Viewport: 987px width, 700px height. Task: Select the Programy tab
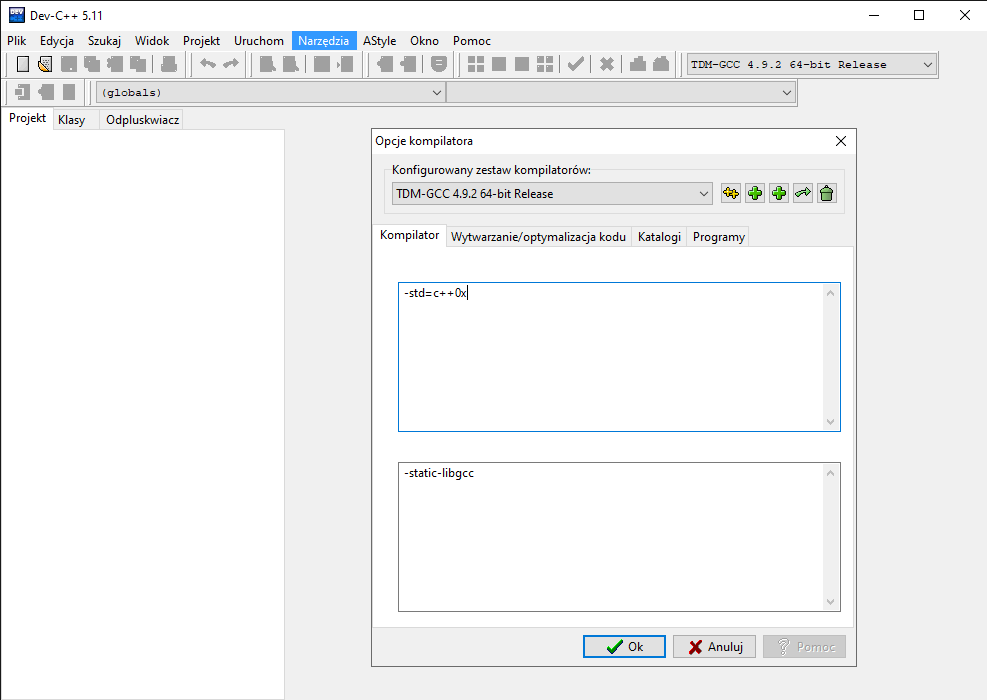[x=718, y=237]
